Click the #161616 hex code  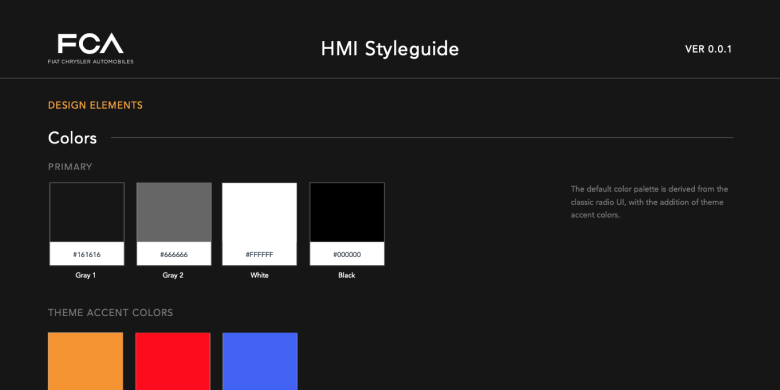[x=87, y=255]
